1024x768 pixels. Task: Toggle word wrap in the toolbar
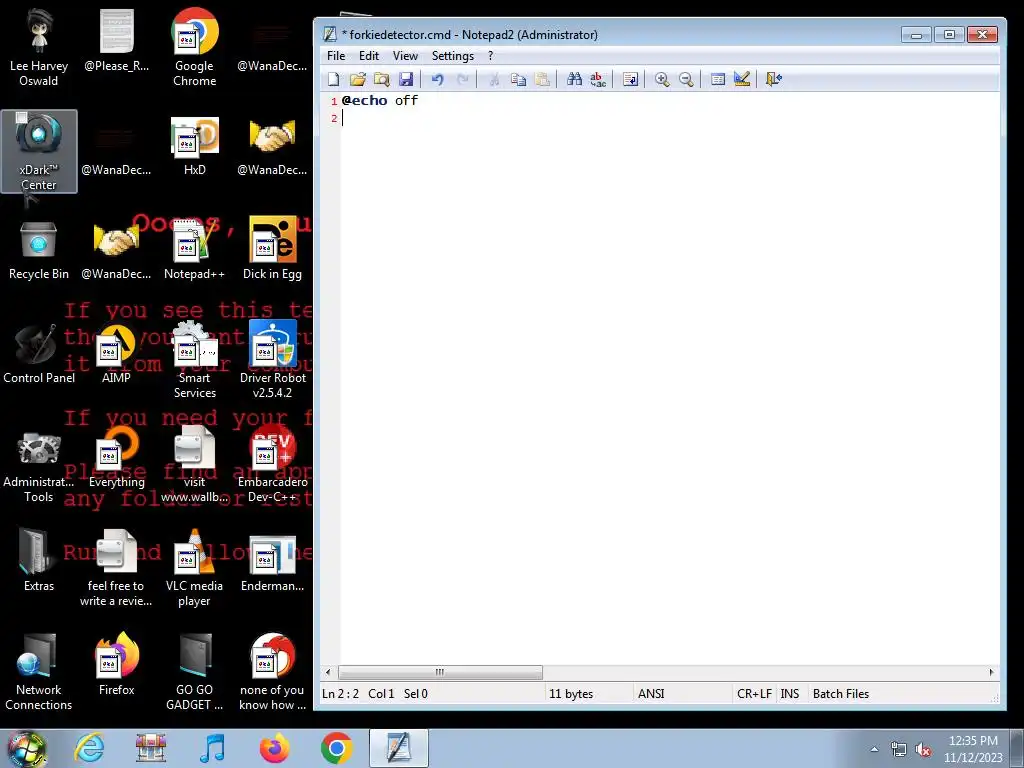tap(630, 80)
